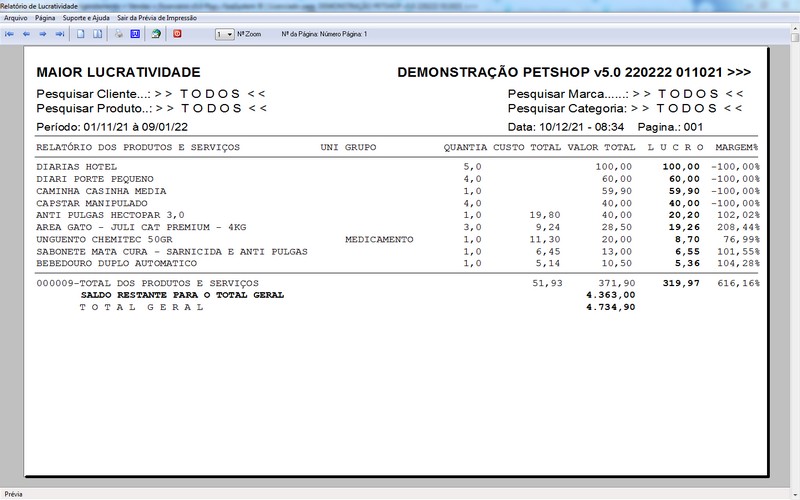Go to previous page arrow
Image resolution: width=800 pixels, height=500 pixels.
26,34
